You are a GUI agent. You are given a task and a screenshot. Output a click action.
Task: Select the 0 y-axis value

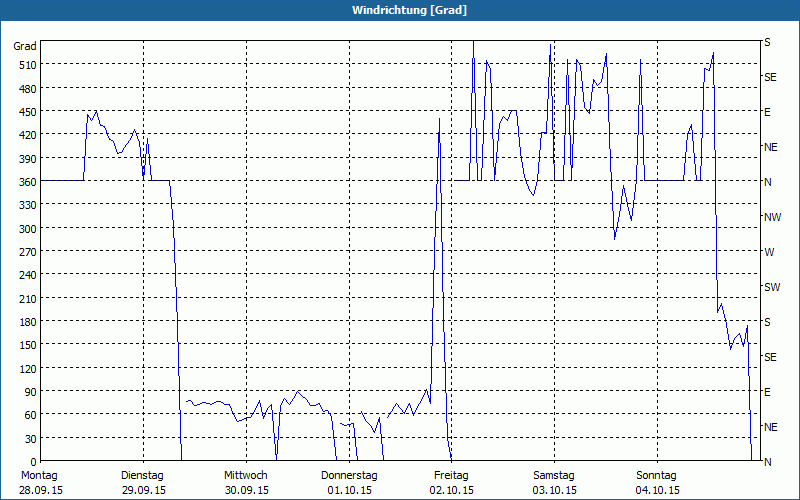click(34, 462)
